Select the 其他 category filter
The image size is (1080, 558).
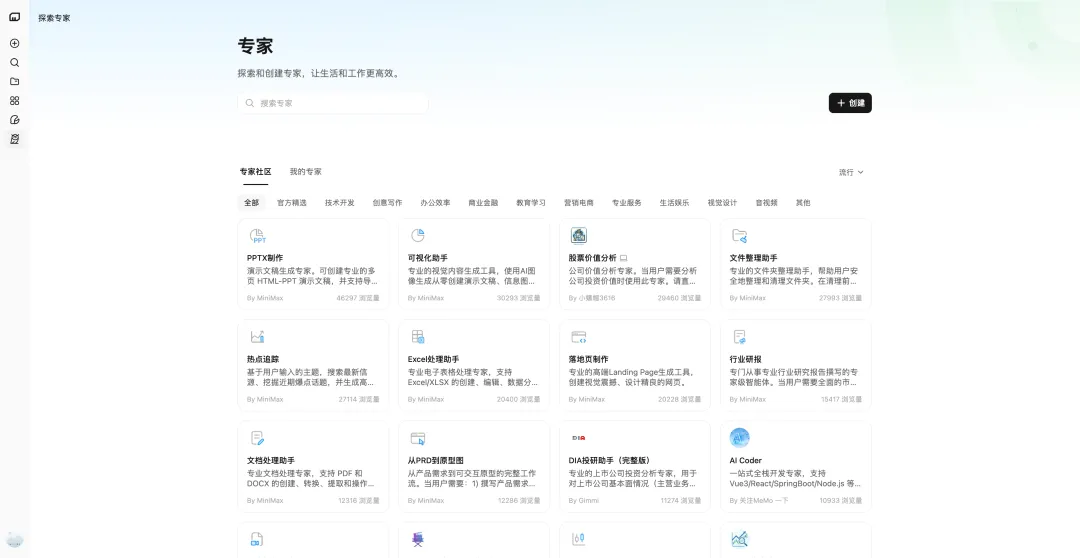tap(803, 203)
